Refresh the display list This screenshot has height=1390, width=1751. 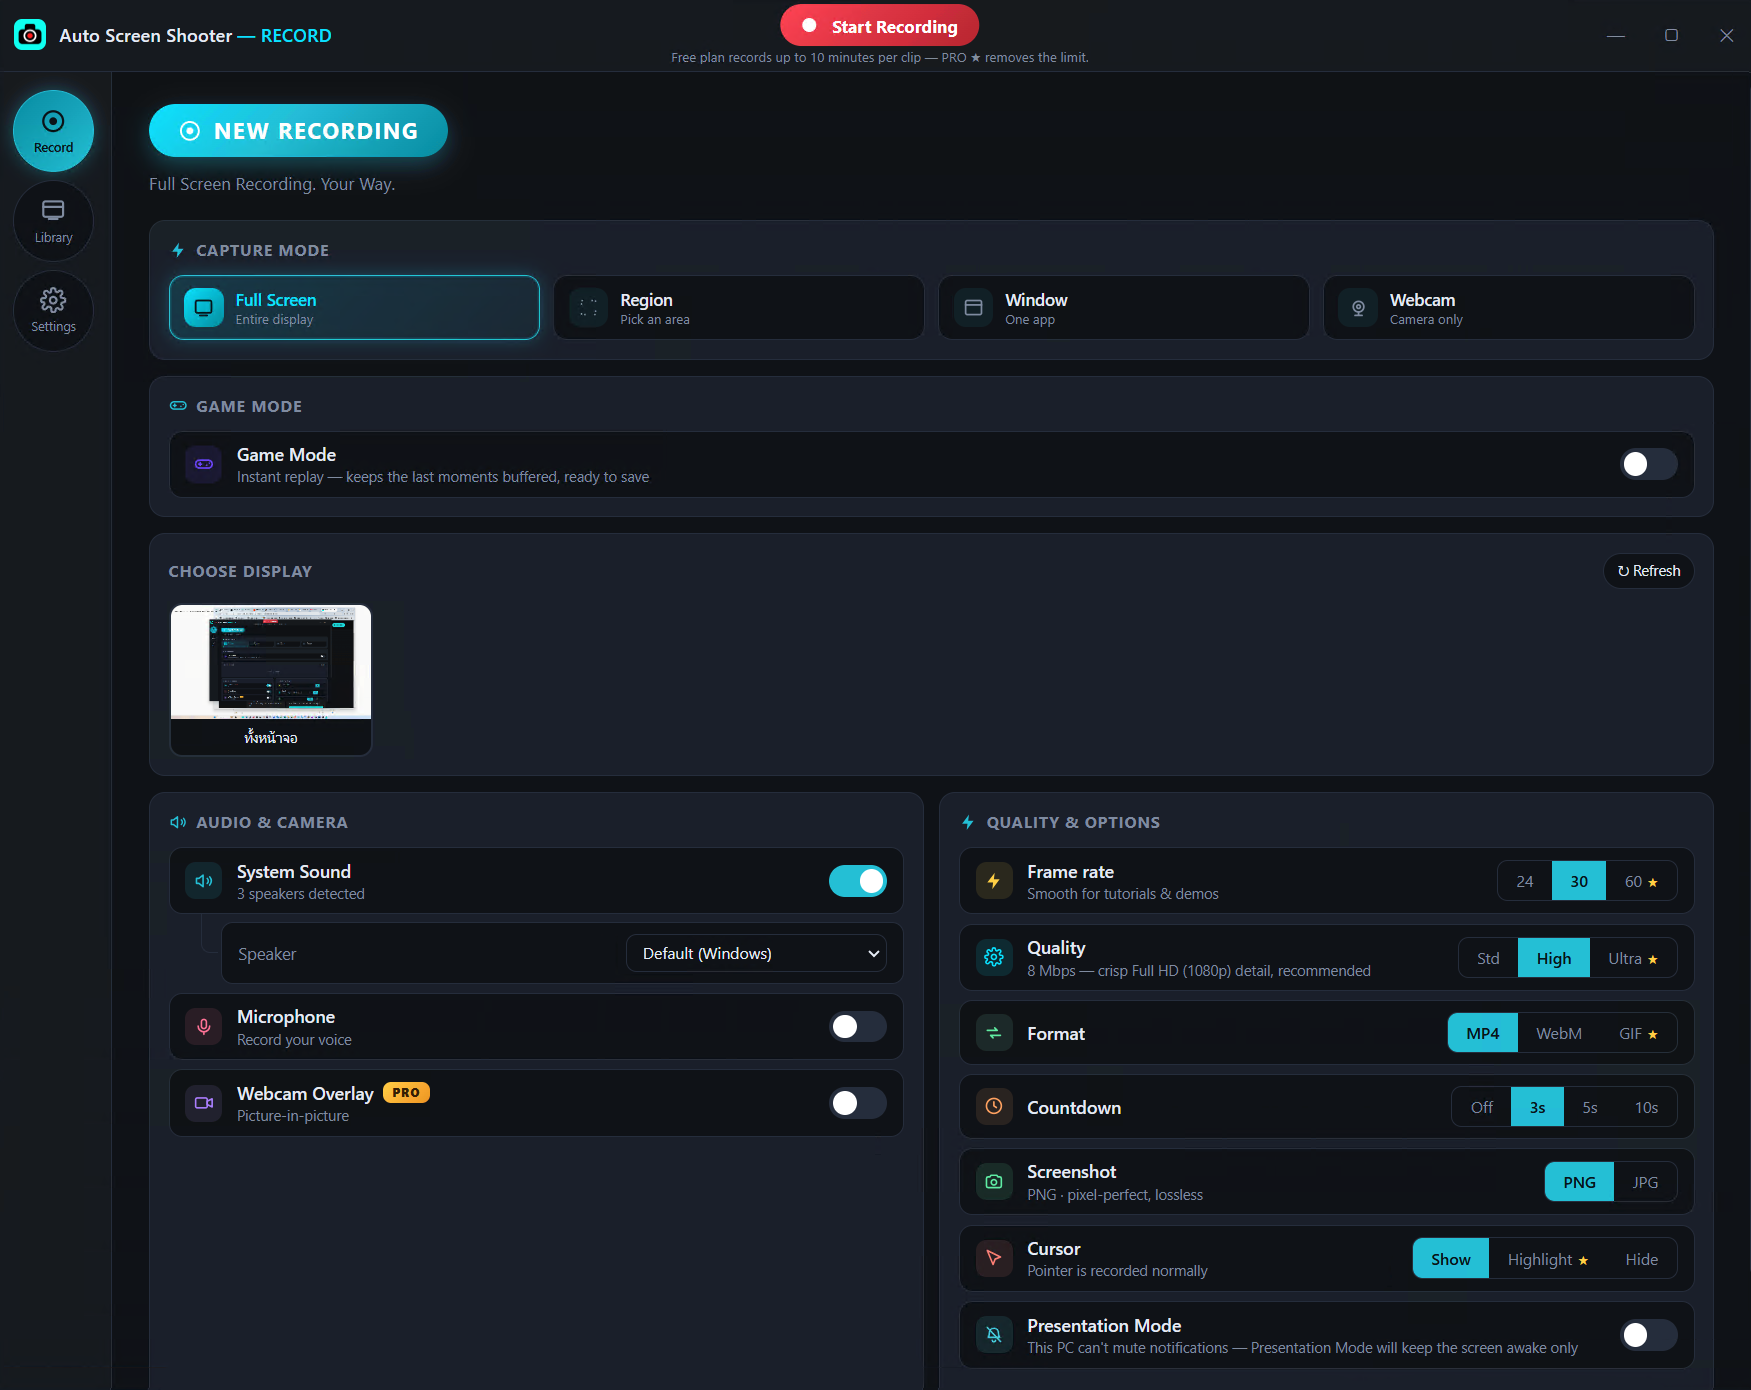click(x=1648, y=571)
